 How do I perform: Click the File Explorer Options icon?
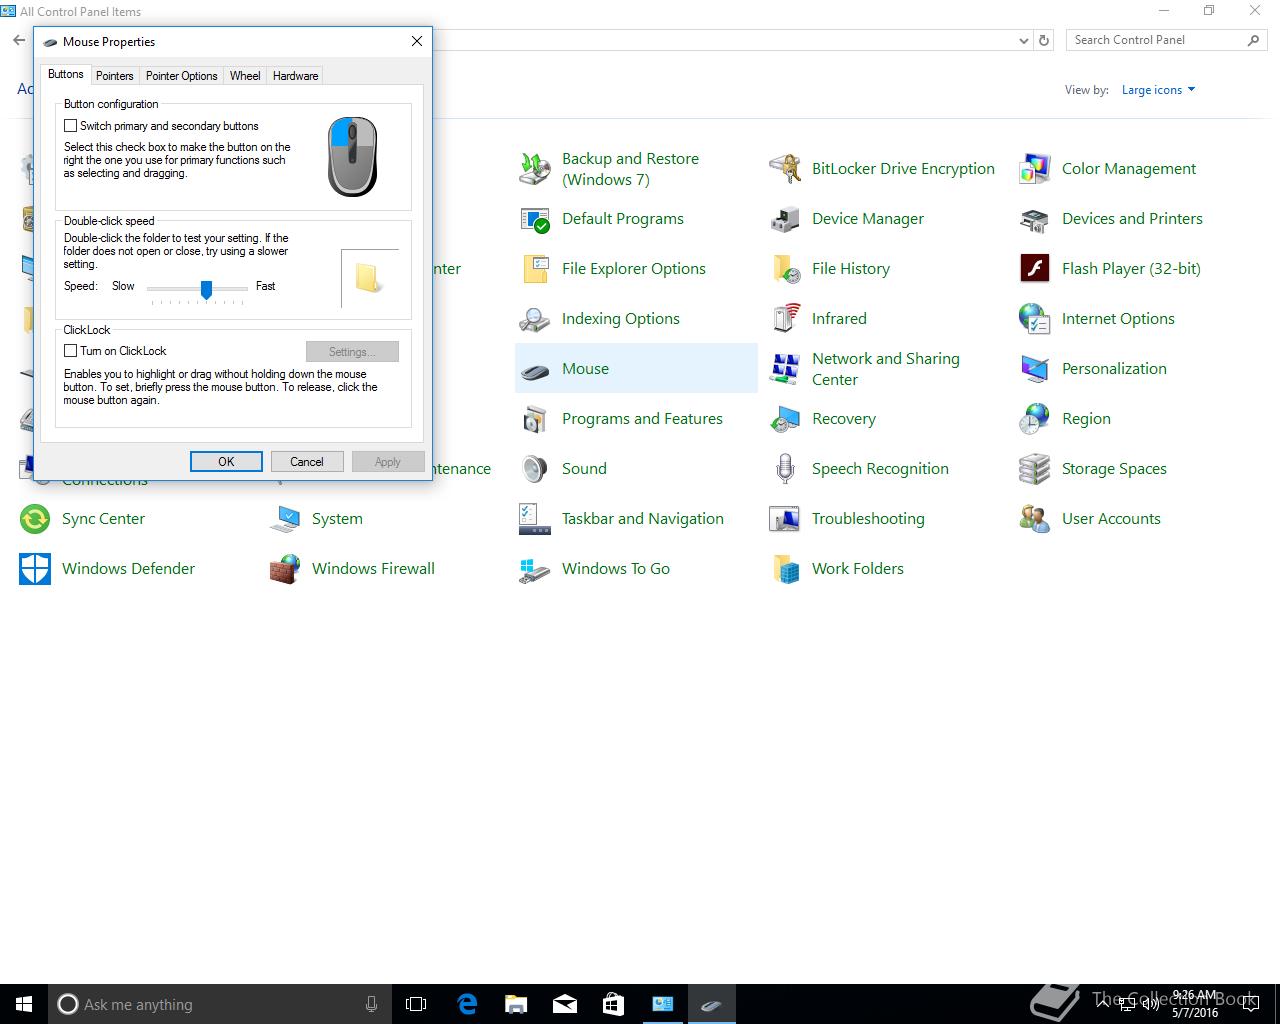pyautogui.click(x=535, y=269)
